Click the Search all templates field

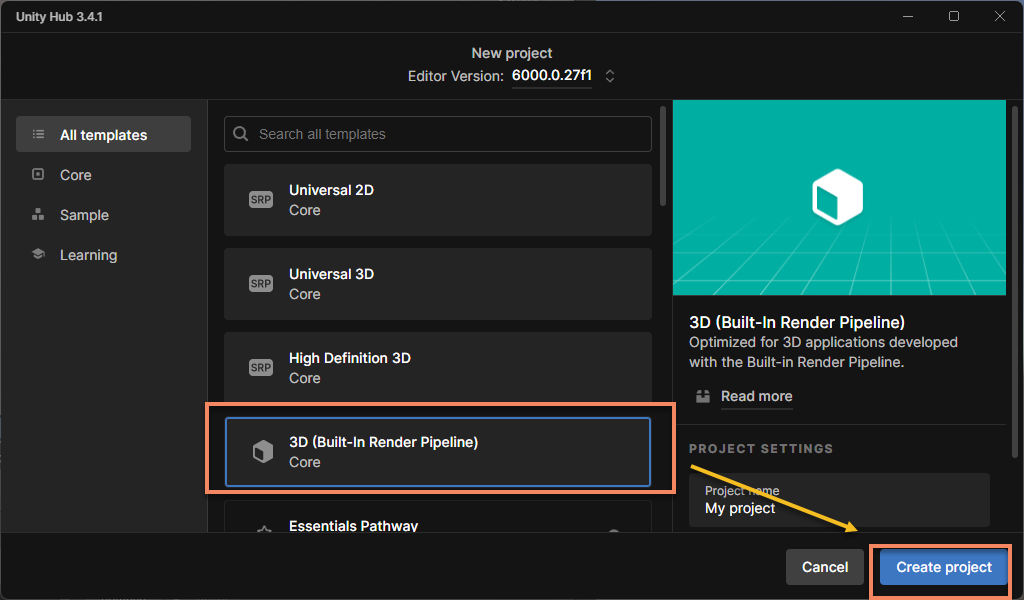[440, 134]
